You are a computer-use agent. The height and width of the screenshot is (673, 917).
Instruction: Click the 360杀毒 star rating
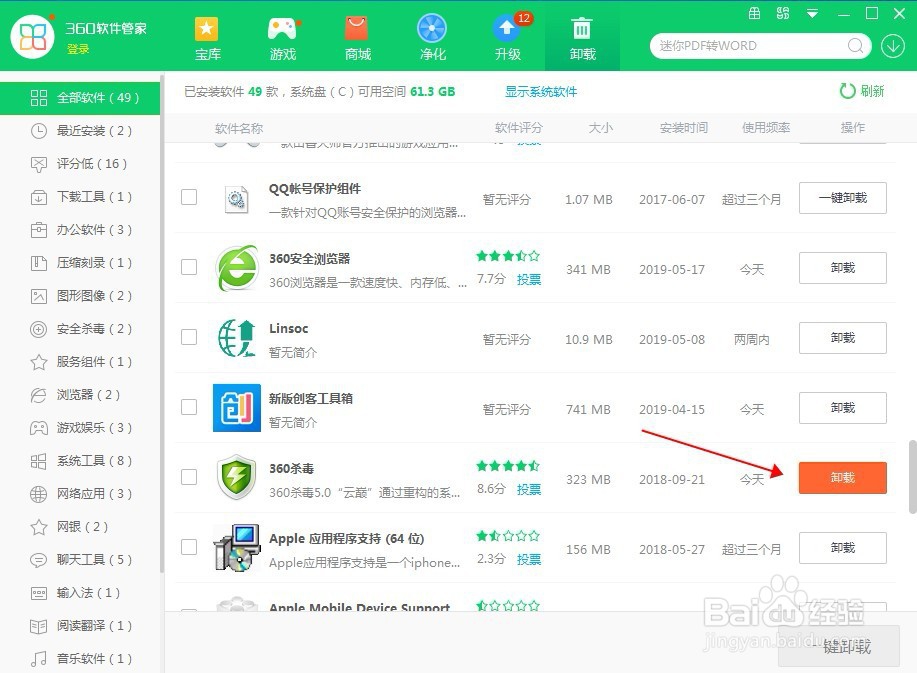click(508, 466)
